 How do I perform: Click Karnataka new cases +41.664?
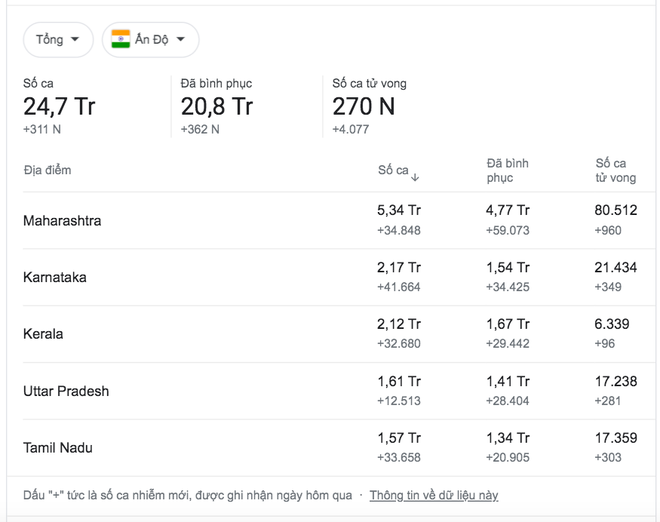click(x=399, y=287)
